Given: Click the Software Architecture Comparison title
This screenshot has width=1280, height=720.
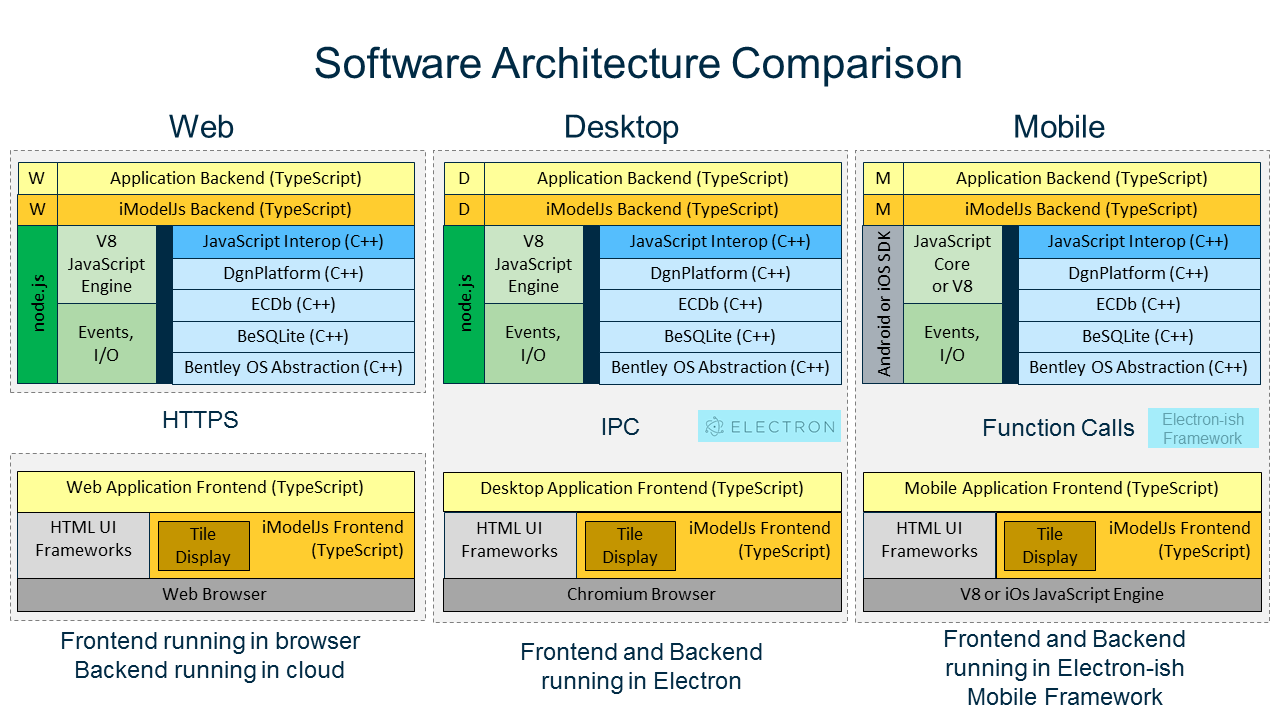Looking at the screenshot, I should tap(638, 63).
